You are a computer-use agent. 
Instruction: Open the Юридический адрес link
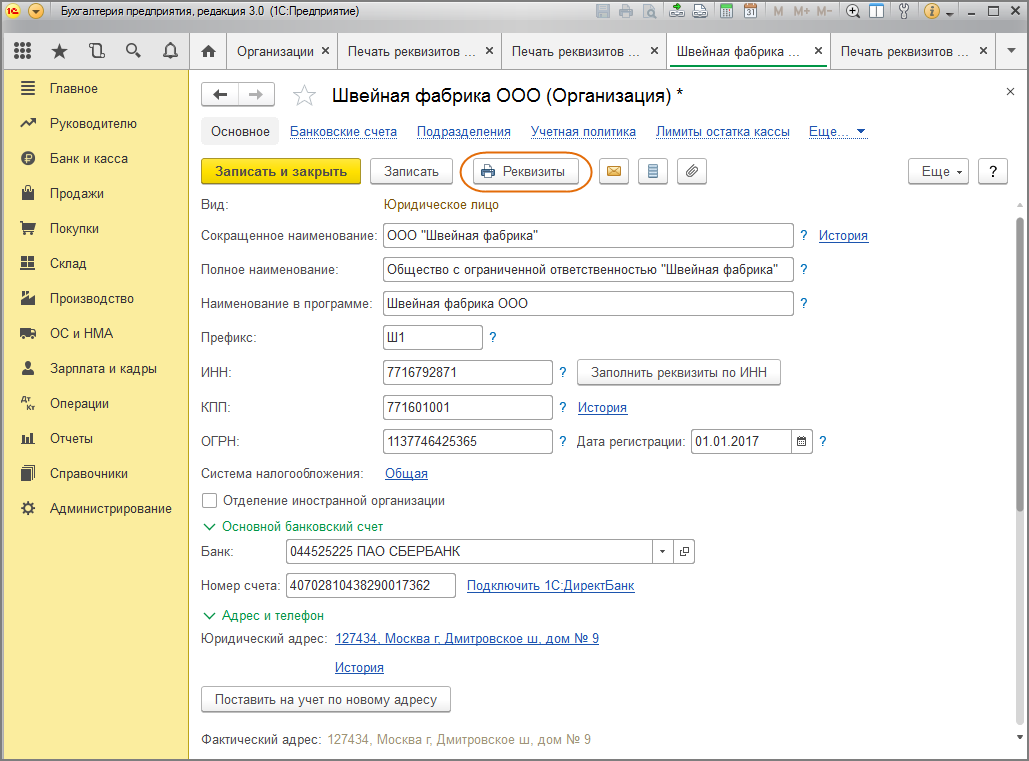pos(467,638)
